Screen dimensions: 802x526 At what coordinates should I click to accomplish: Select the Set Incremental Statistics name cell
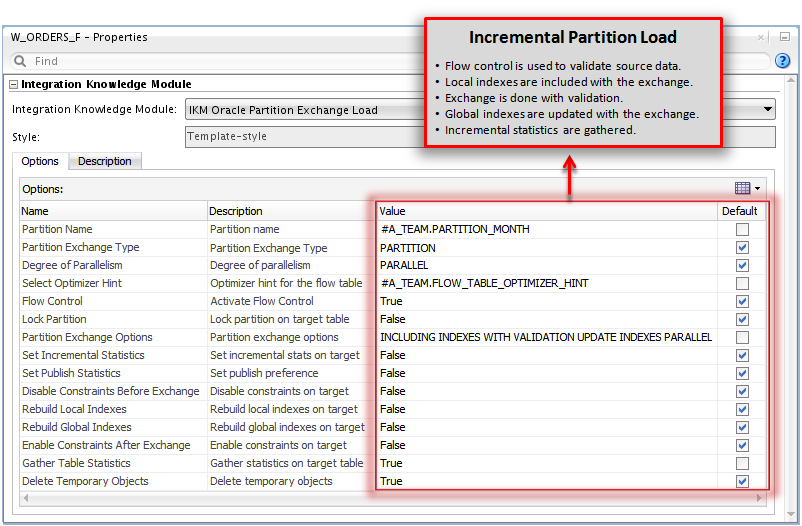[x=113, y=355]
